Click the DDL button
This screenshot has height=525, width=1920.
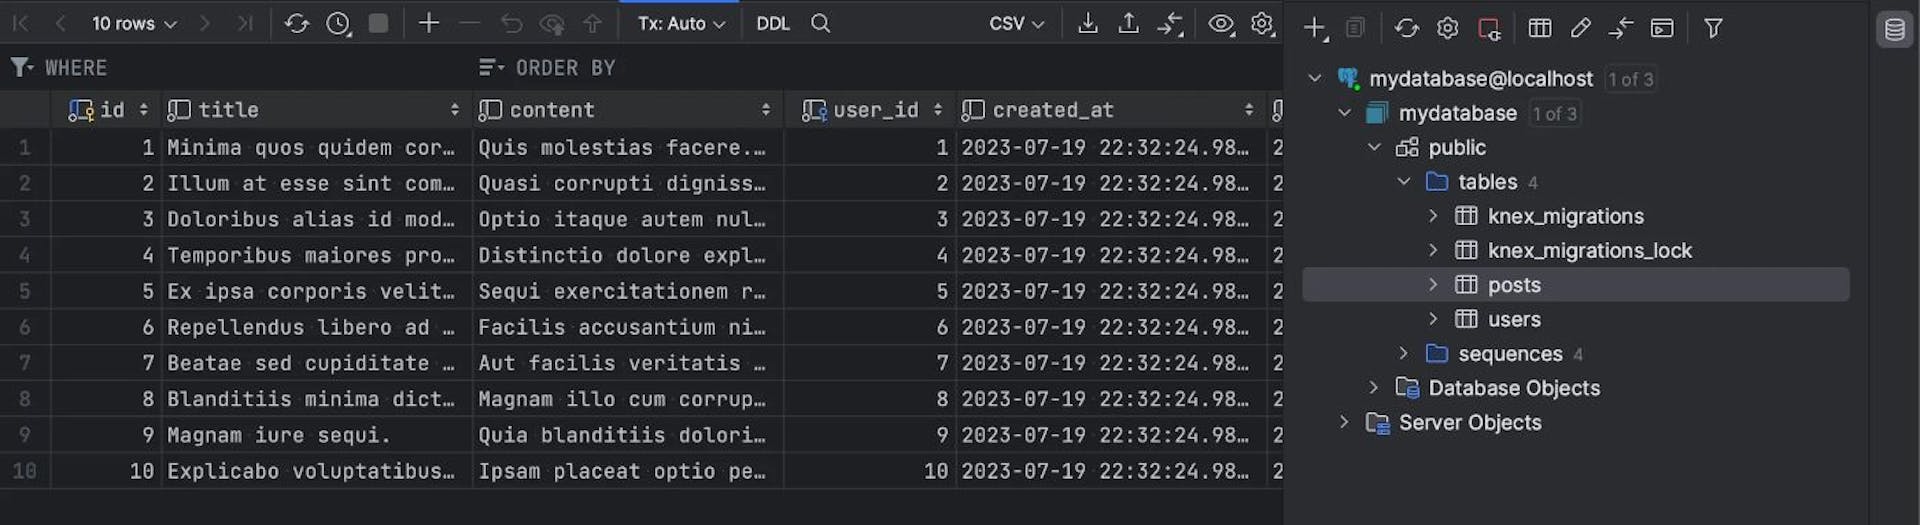(x=772, y=23)
